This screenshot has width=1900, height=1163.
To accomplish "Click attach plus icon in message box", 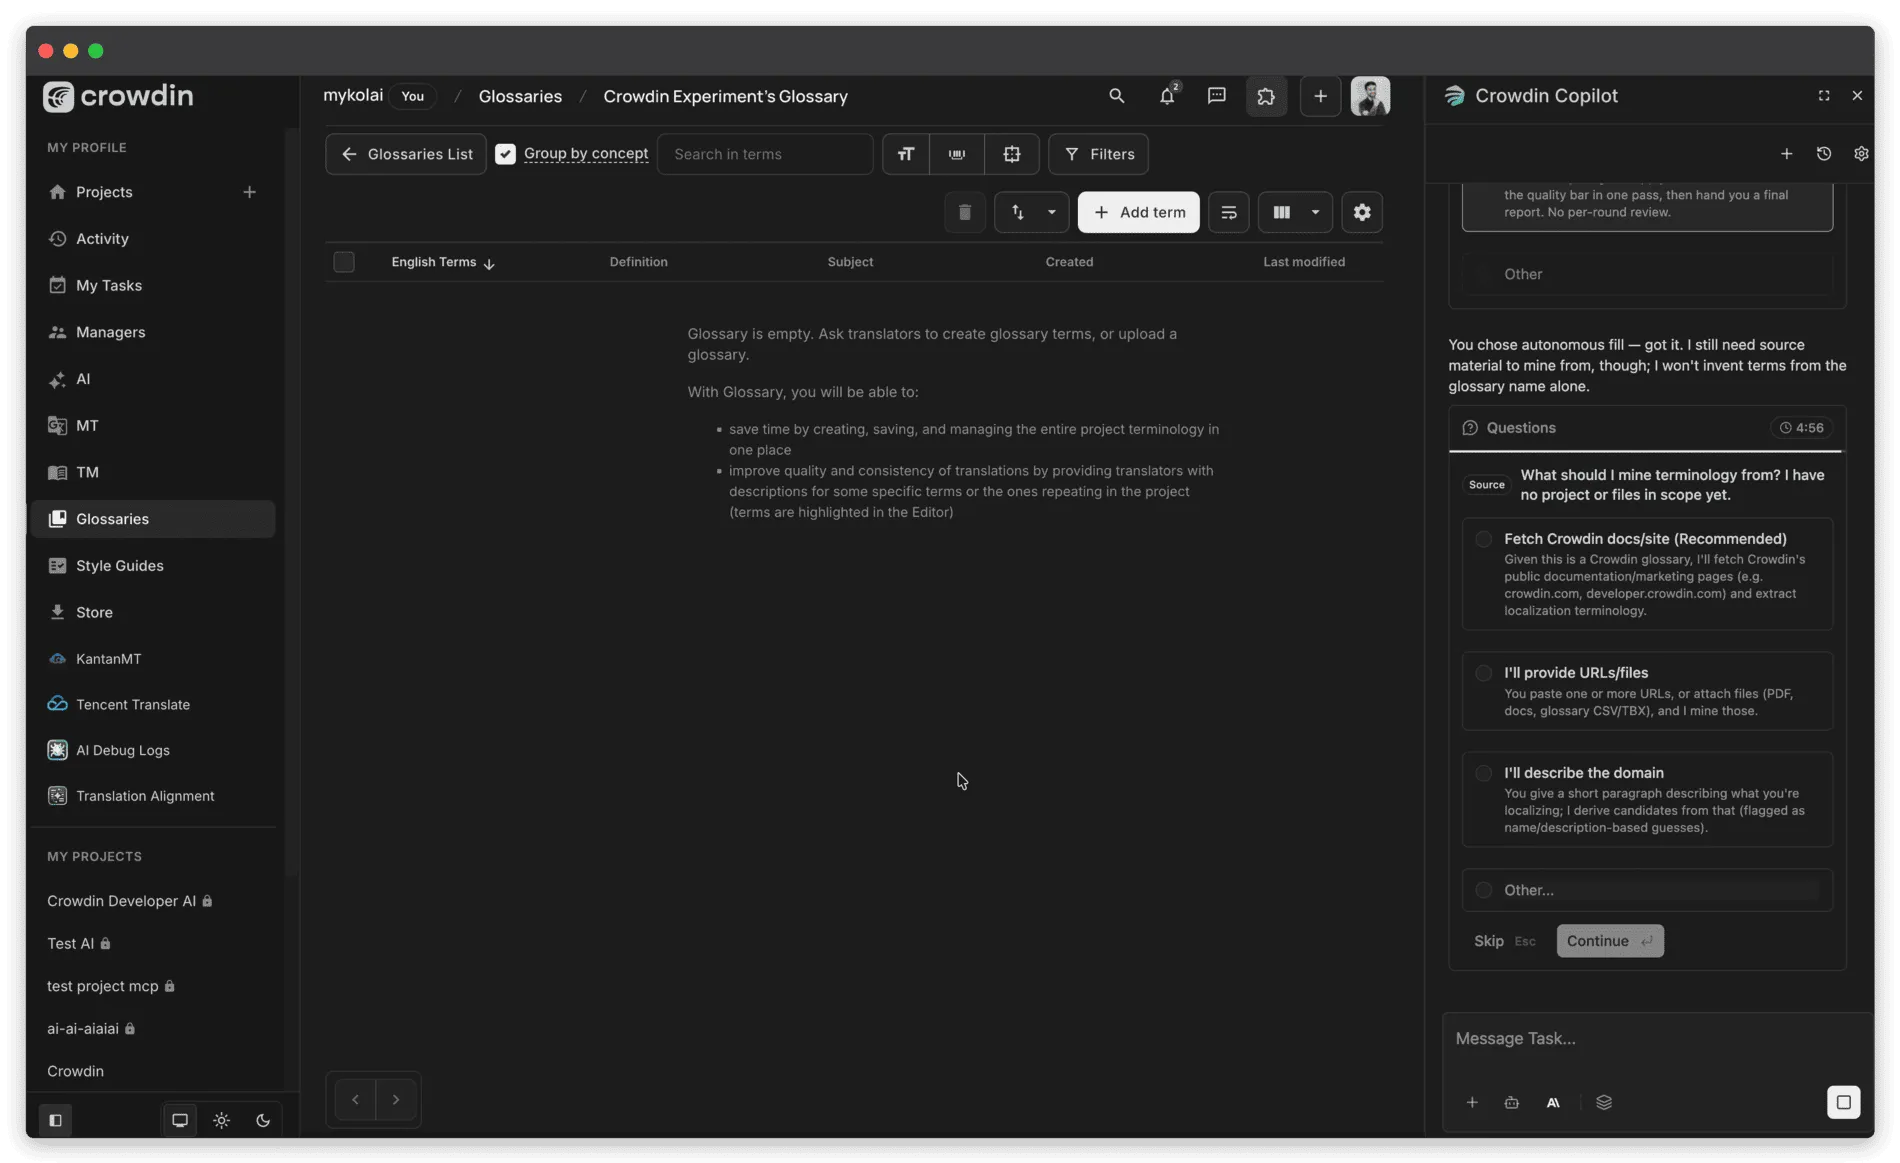I will (1472, 1102).
